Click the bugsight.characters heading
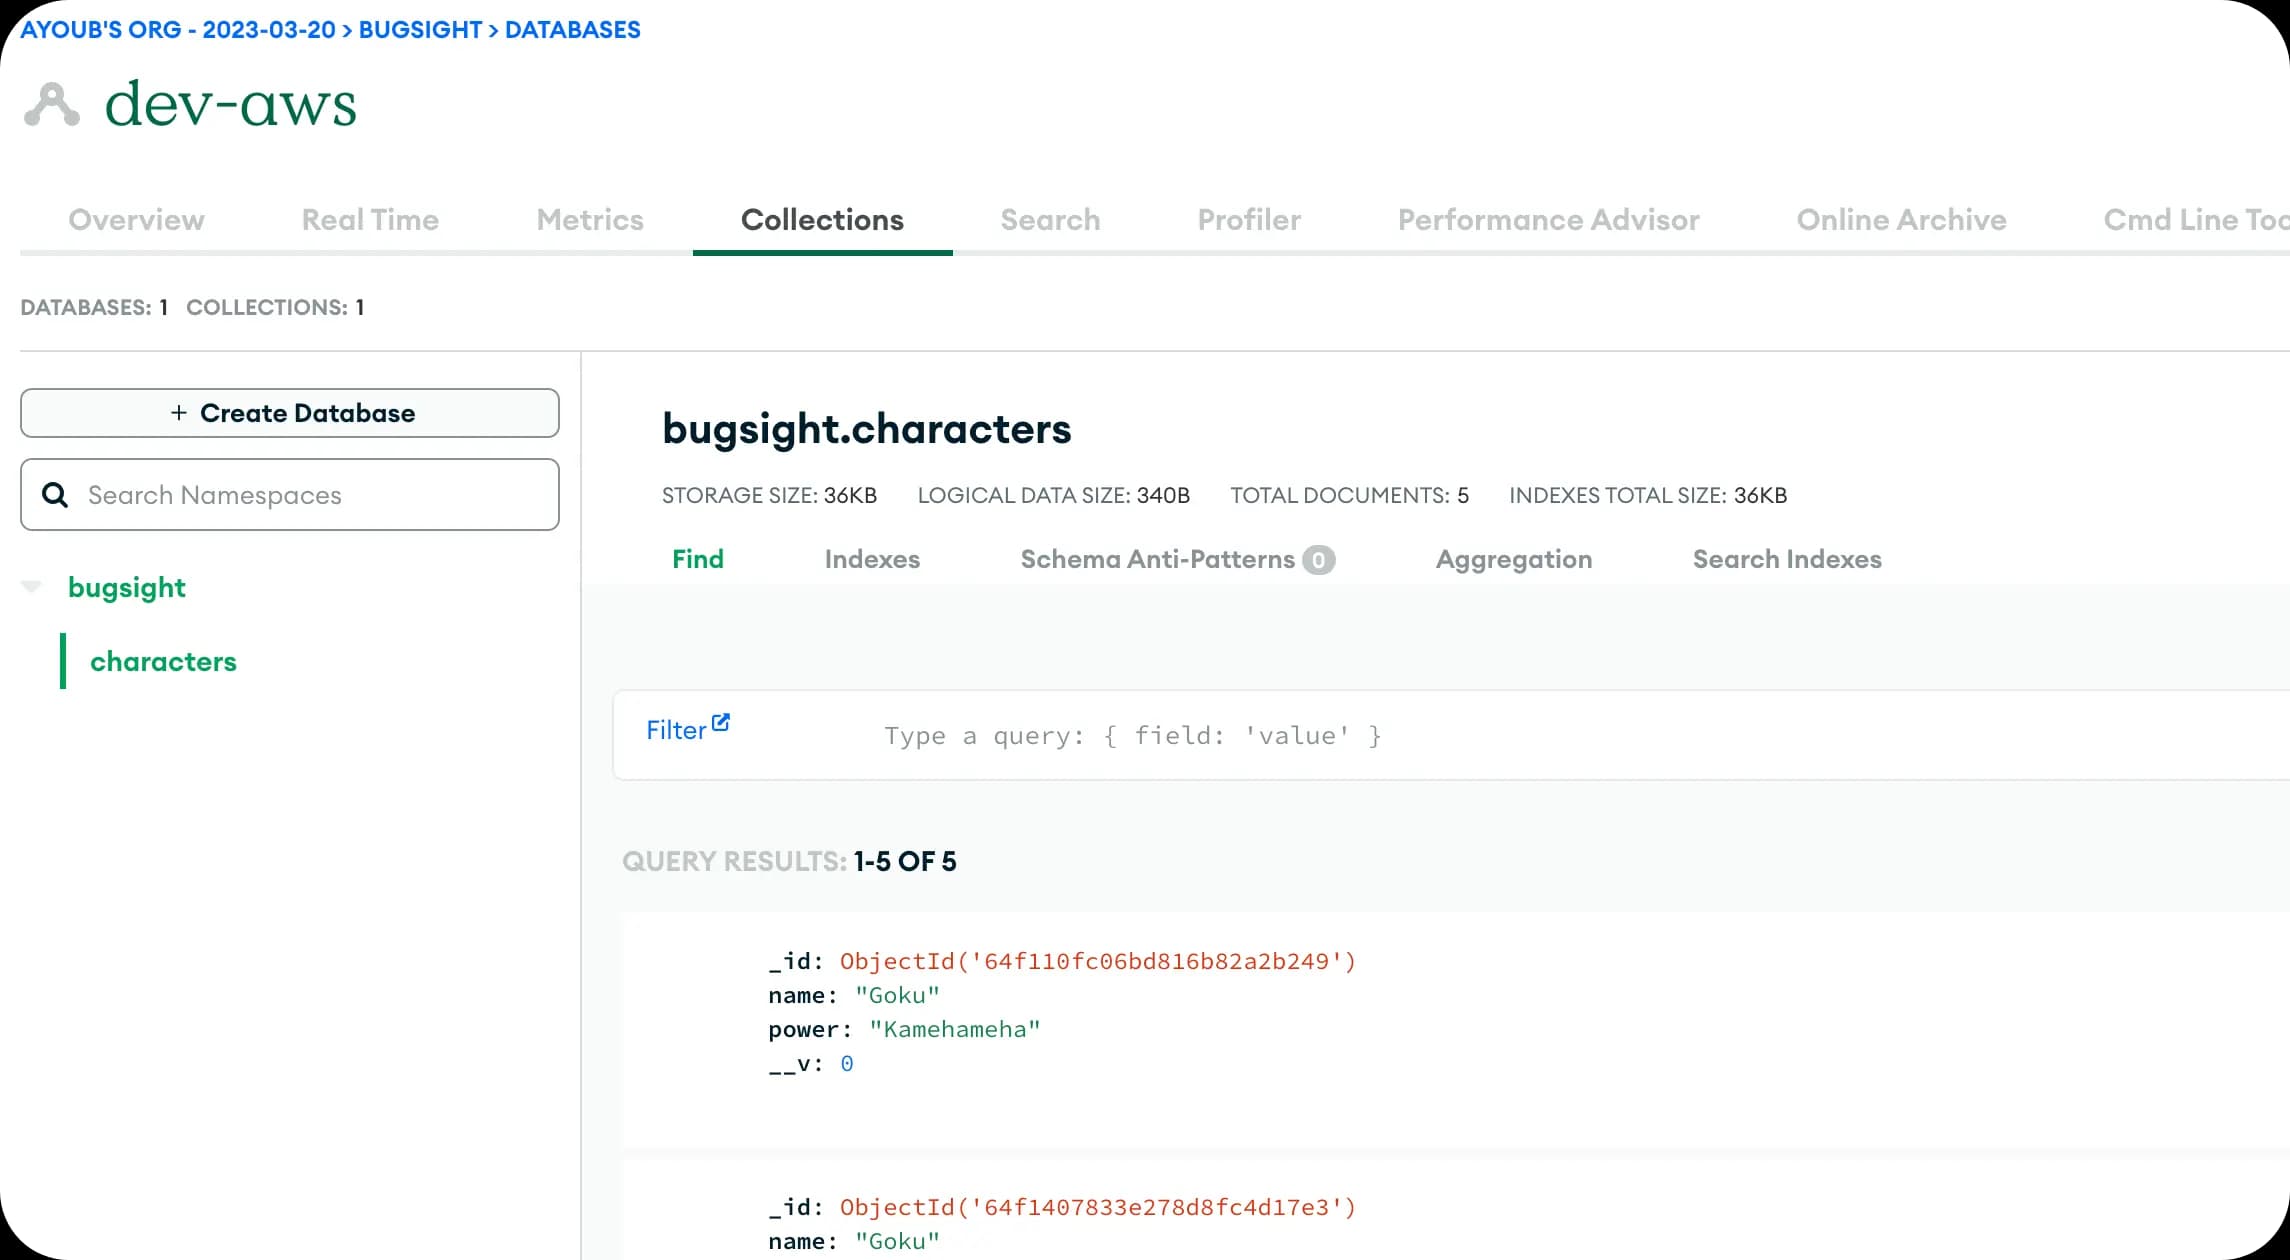The image size is (2290, 1260). [866, 429]
